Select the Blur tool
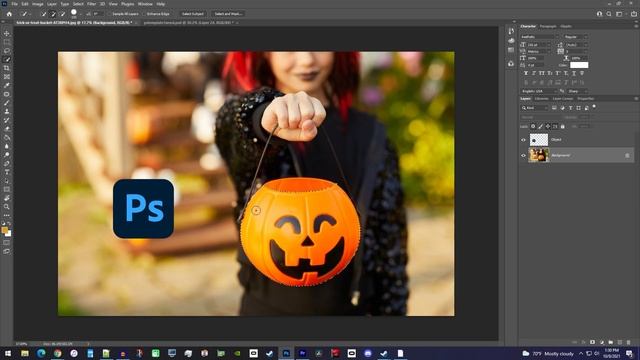This screenshot has width=640, height=360. (x=7, y=146)
